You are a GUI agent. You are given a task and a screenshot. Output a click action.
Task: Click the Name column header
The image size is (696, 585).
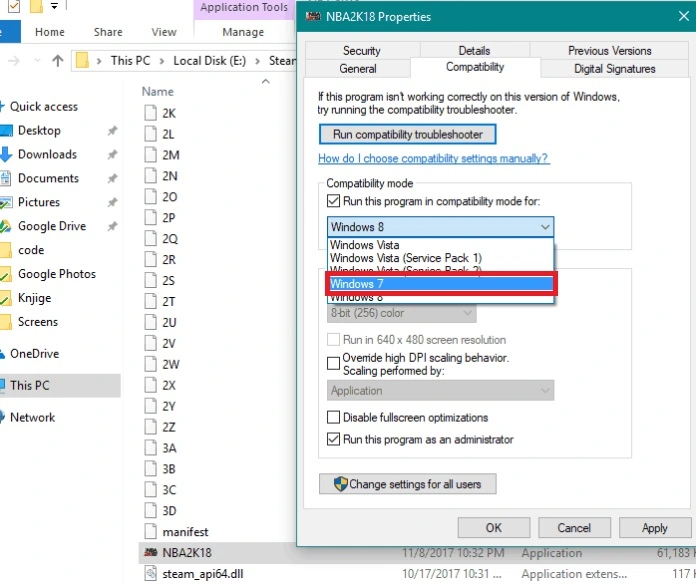coord(158,91)
